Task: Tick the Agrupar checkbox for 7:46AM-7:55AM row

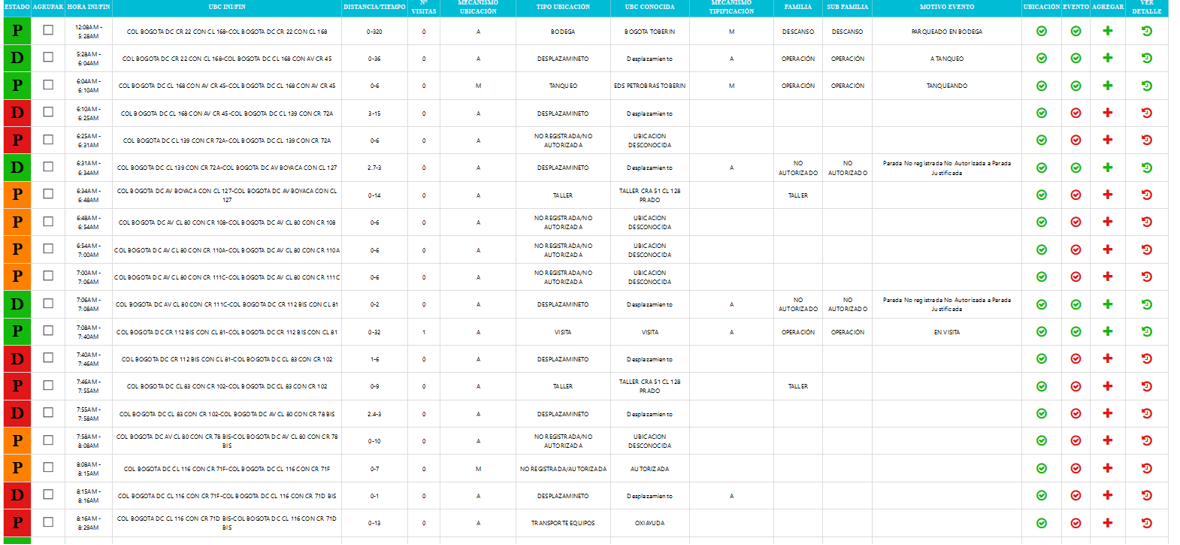Action: click(48, 385)
